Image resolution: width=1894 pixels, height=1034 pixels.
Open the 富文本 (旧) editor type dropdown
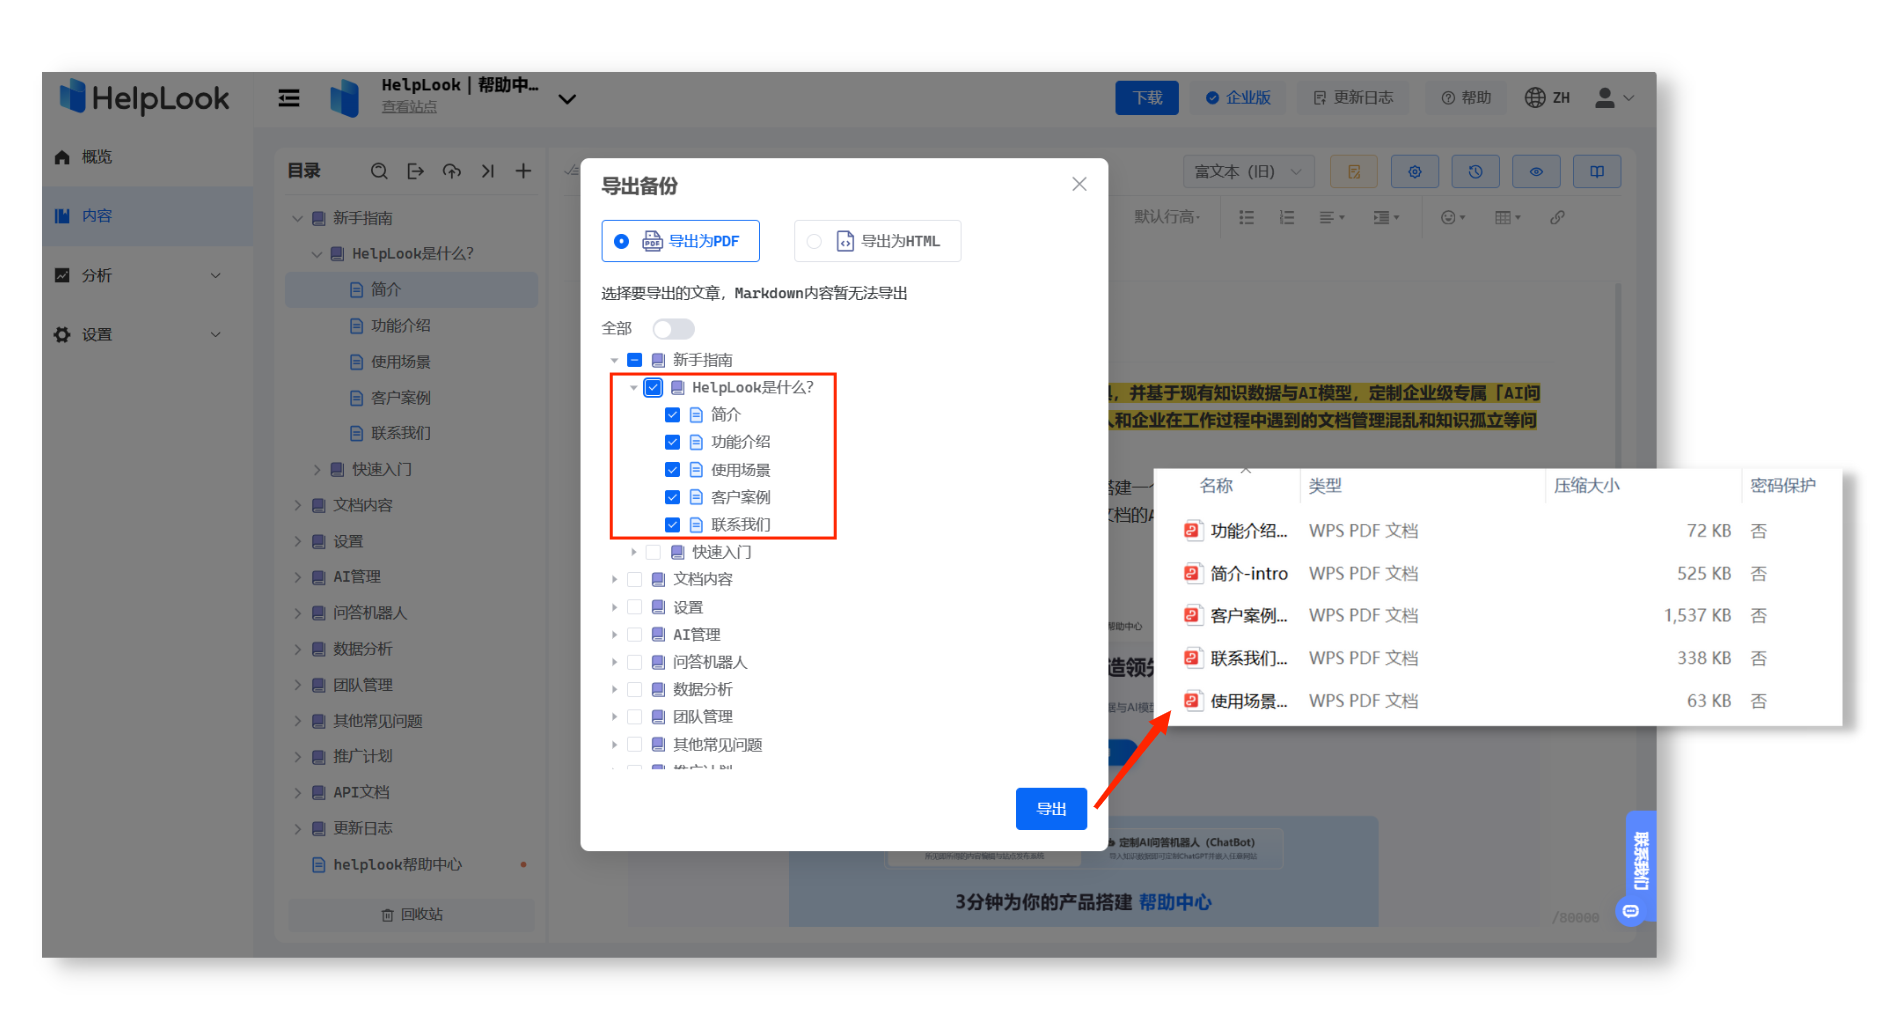[1248, 172]
